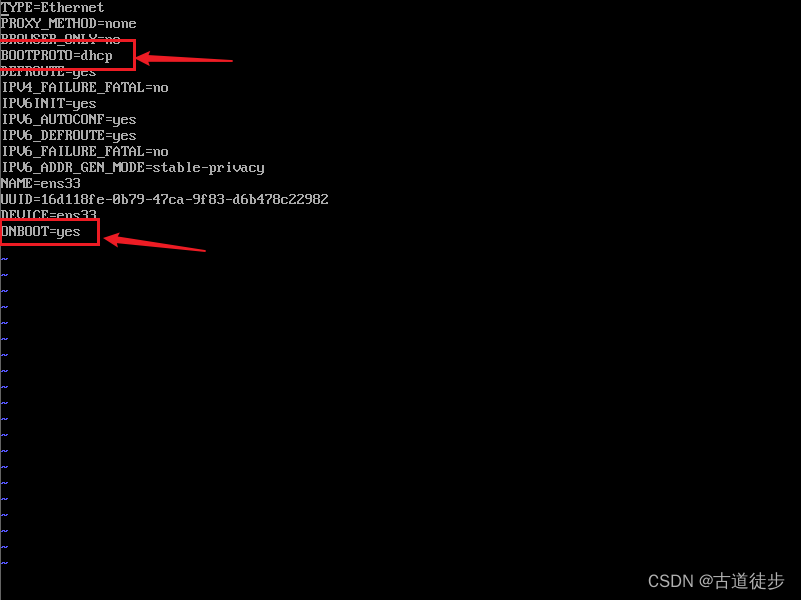Click the red arrow pointing to BOOTPROTO
The height and width of the screenshot is (600, 801).
click(x=184, y=59)
